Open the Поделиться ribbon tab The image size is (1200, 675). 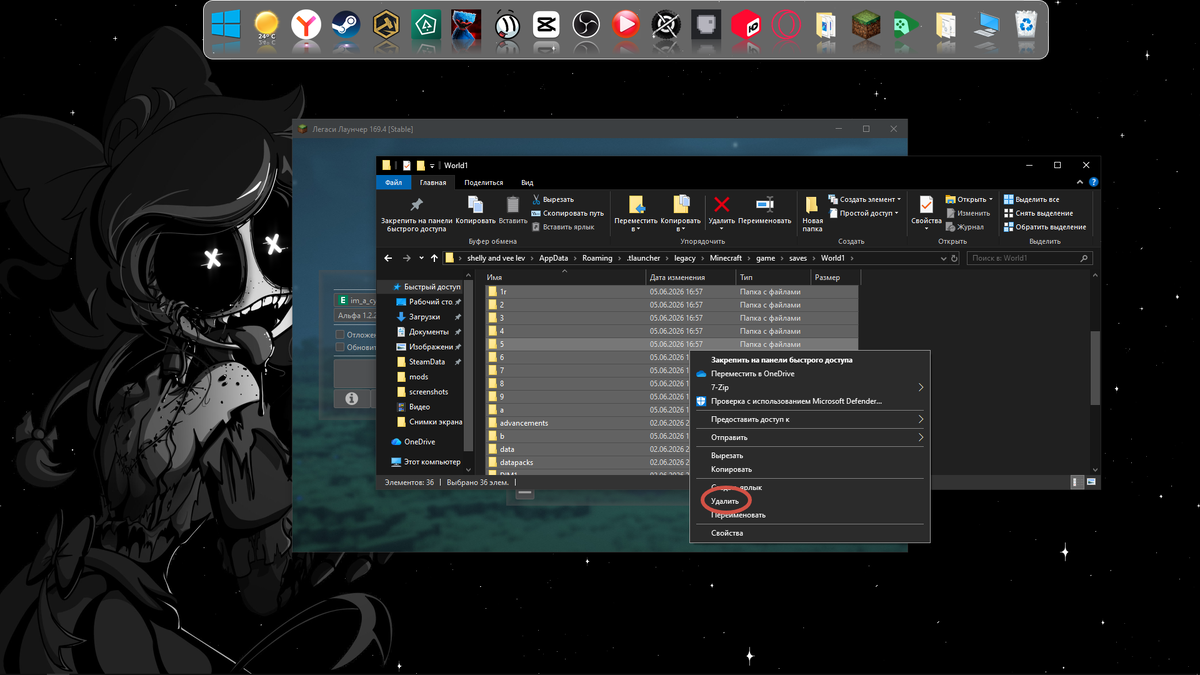[x=484, y=183]
